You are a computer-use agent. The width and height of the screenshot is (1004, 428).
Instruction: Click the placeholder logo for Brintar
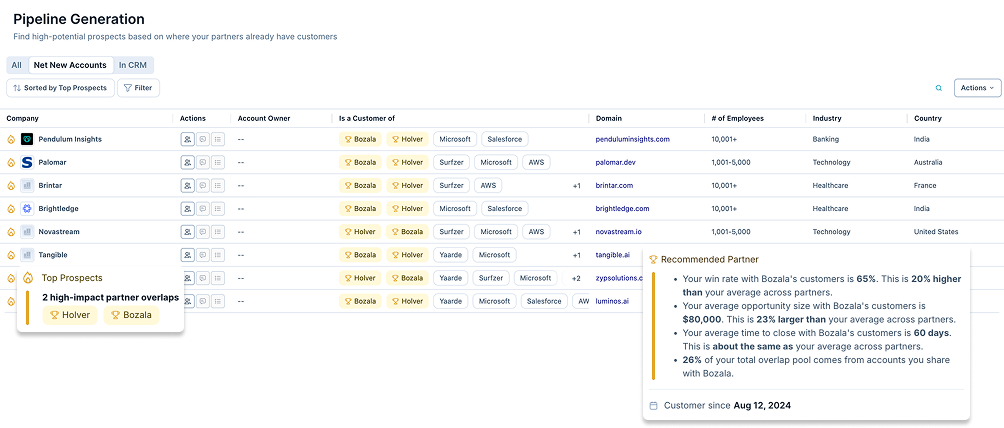click(x=27, y=185)
